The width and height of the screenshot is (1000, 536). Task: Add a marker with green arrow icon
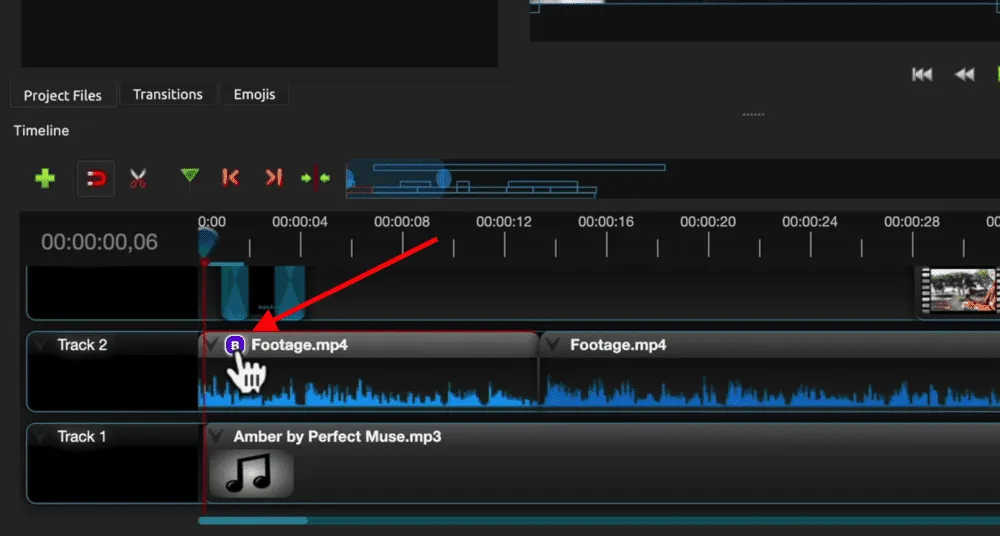(x=190, y=177)
